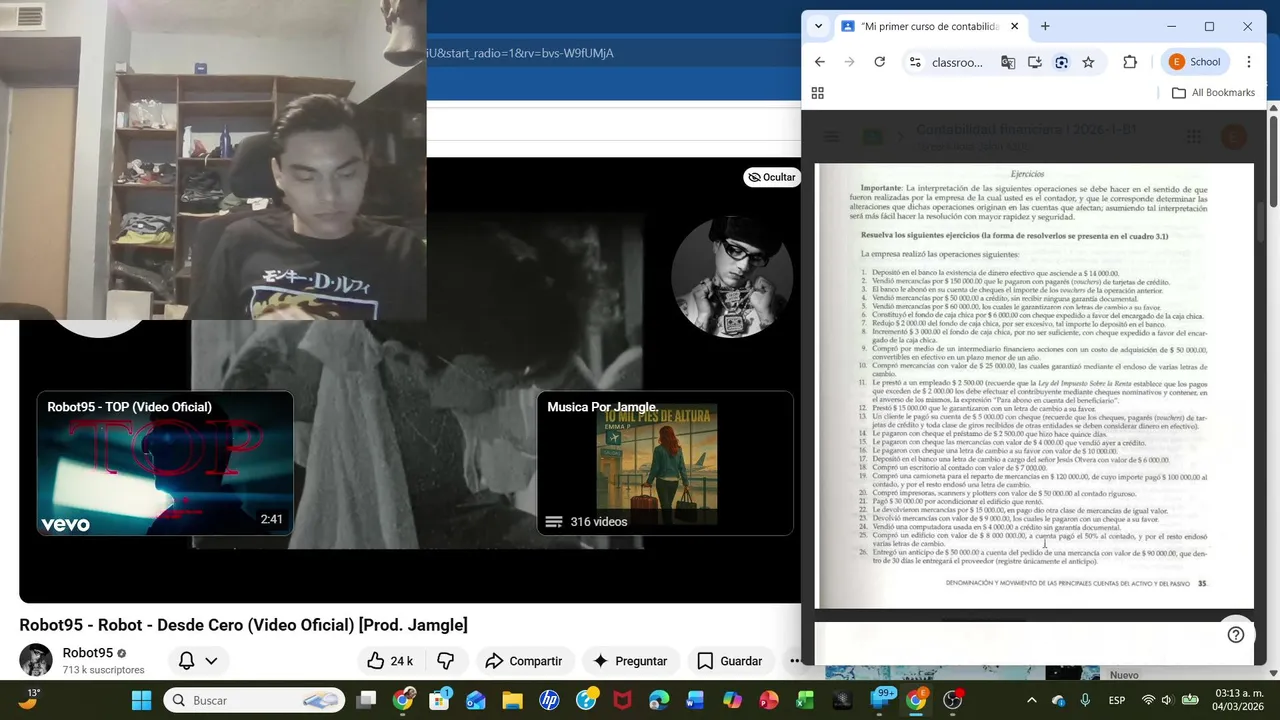Bookmark this tab with star icon

coord(1088,62)
